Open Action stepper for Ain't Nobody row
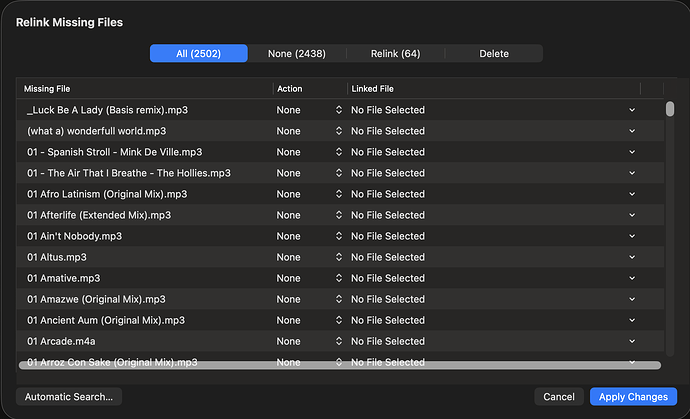This screenshot has height=419, width=690. tap(339, 236)
